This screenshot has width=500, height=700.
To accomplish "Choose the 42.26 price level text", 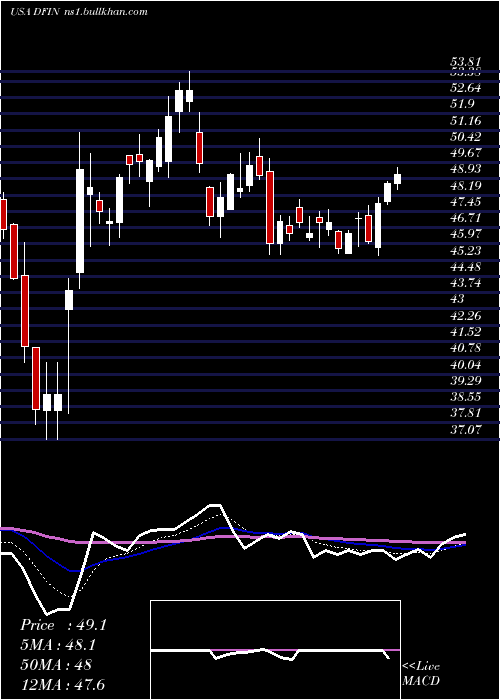I will click(x=465, y=316).
